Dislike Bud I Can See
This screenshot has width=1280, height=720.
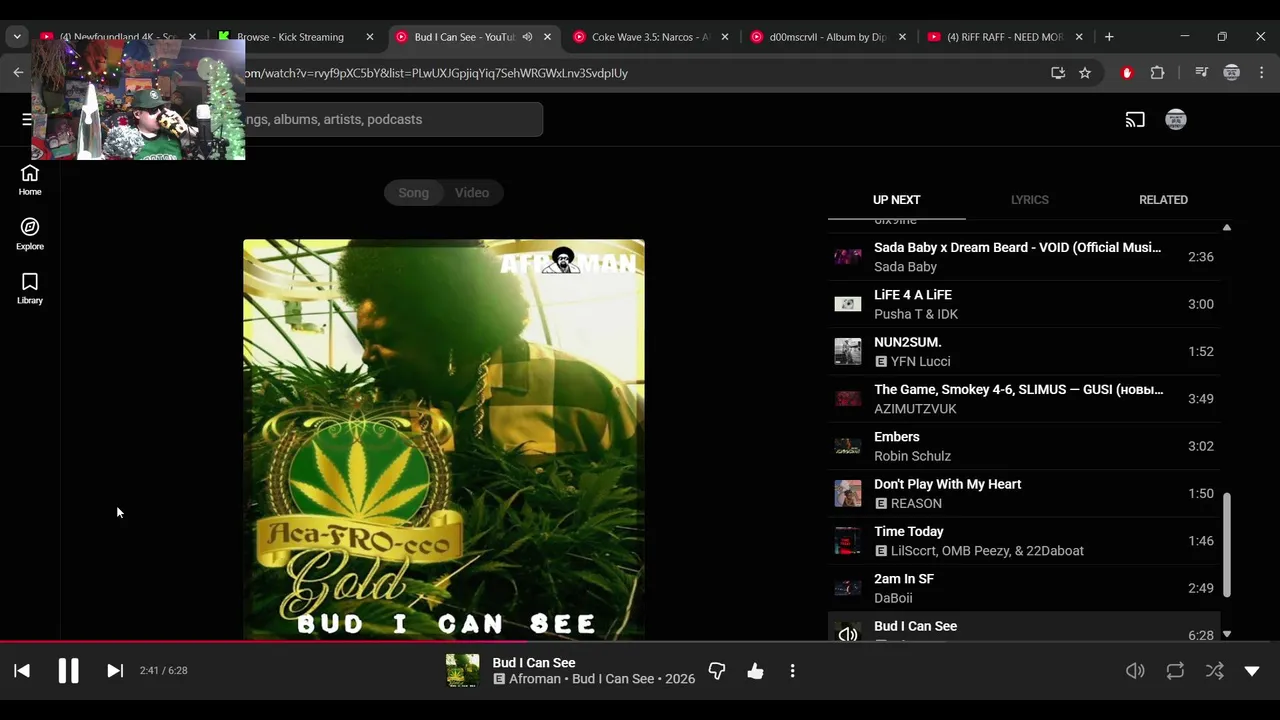717,671
